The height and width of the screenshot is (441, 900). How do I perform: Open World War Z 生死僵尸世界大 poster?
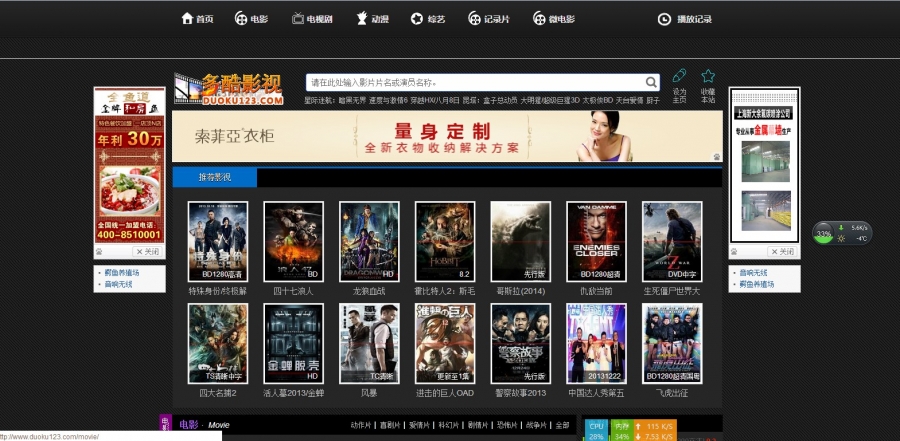point(672,241)
